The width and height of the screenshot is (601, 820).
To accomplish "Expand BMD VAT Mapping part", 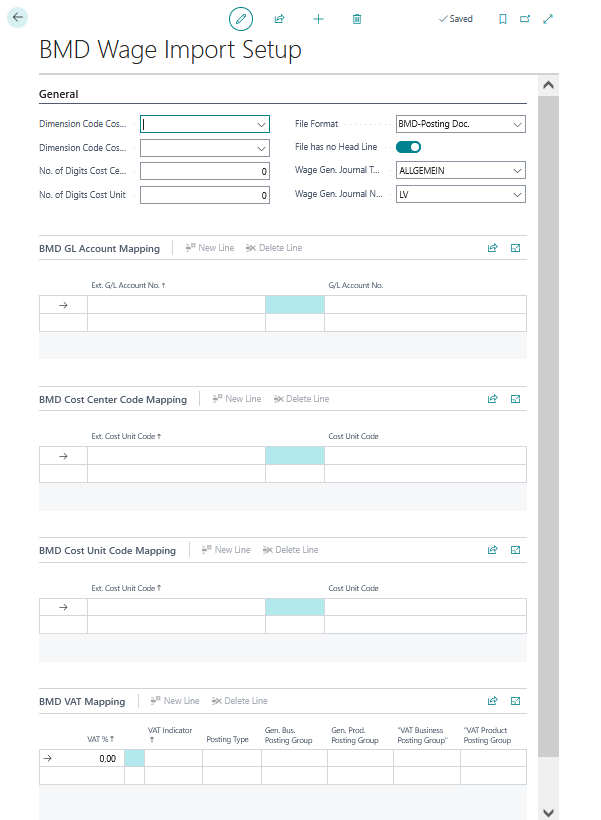I will 515,701.
